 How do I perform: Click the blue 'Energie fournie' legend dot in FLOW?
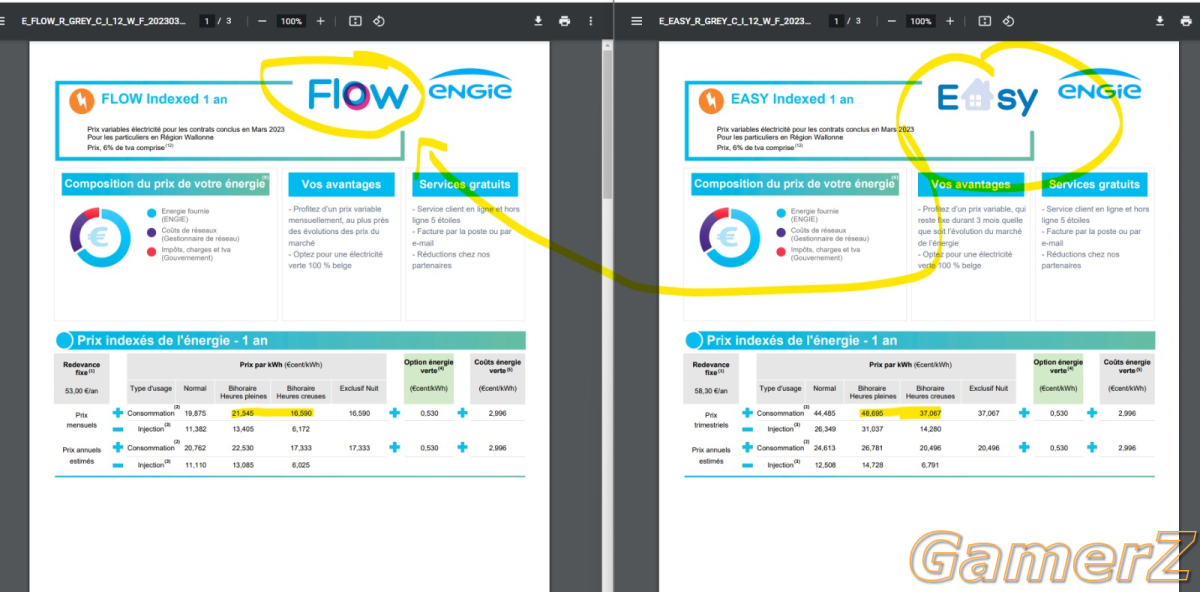point(151,213)
